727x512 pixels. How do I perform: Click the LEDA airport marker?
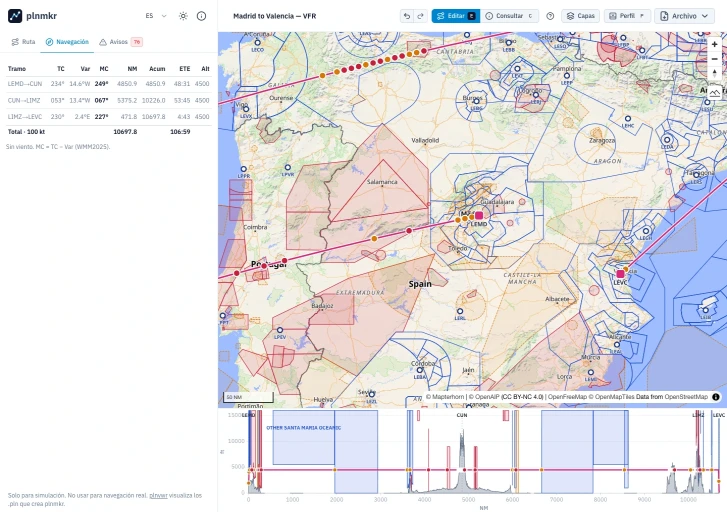coord(667,140)
